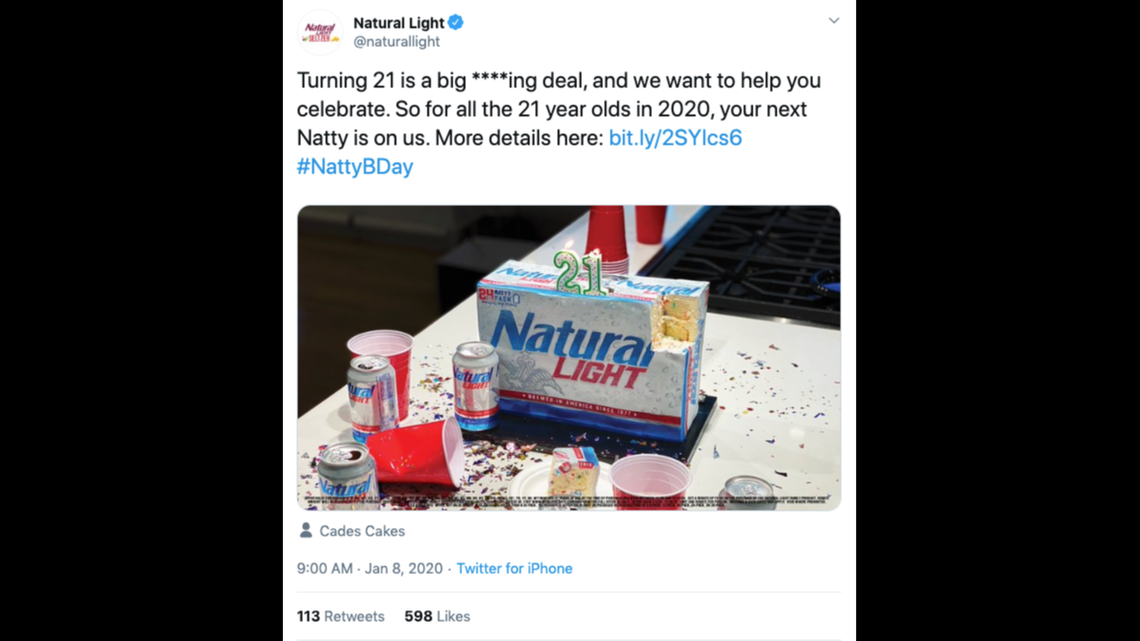Open the birthday cake tweet photo

(568, 356)
